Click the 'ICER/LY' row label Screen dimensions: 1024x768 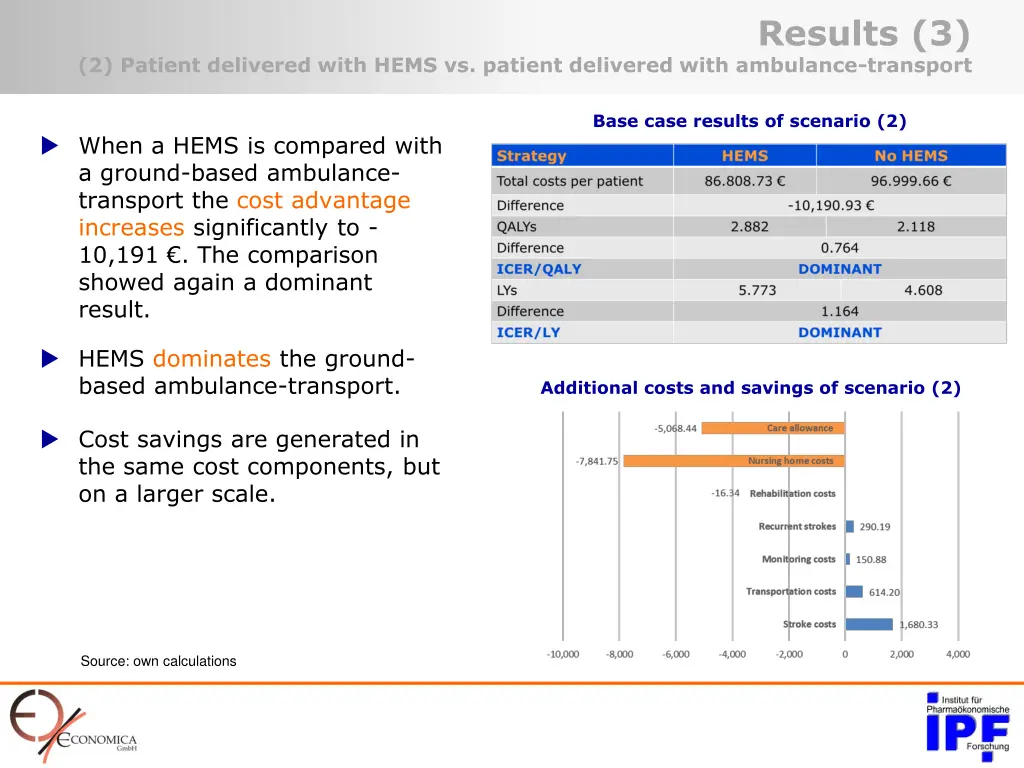tap(528, 332)
